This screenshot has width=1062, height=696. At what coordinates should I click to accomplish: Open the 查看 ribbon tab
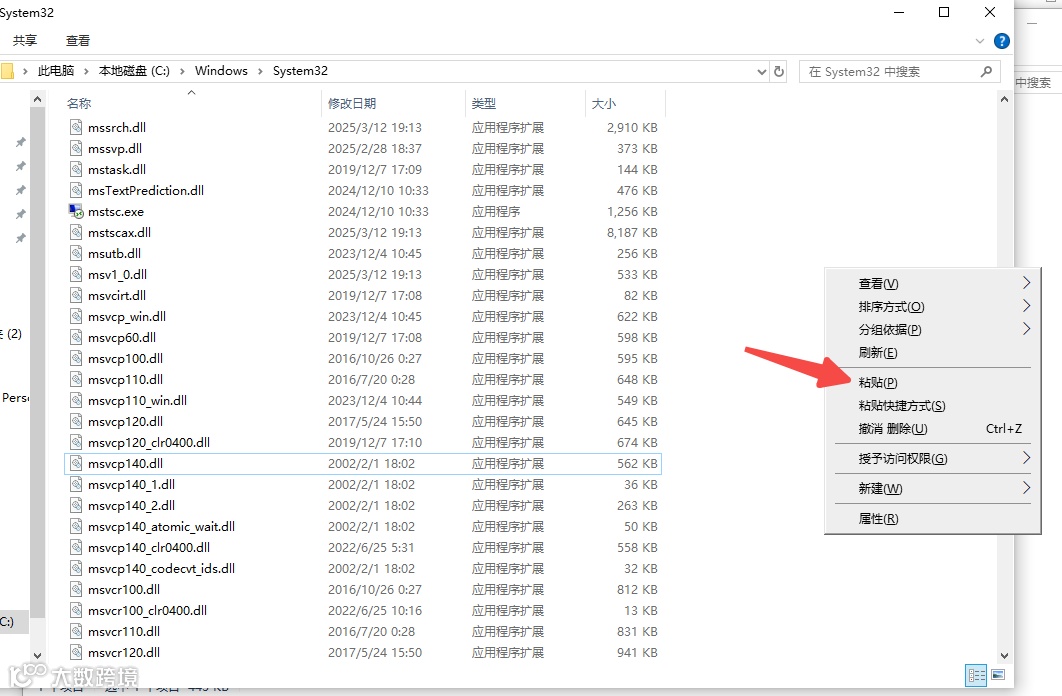pos(78,41)
